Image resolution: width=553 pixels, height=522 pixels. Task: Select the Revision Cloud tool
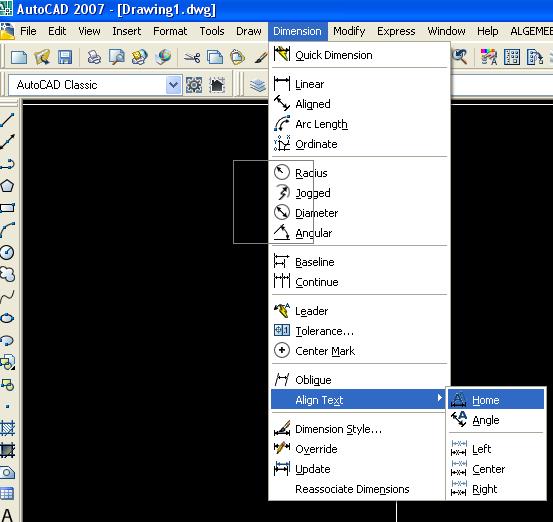click(x=7, y=274)
